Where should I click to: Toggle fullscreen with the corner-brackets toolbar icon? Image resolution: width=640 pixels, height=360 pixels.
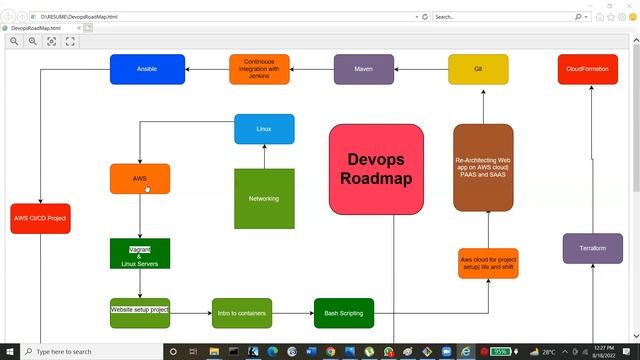[x=70, y=41]
